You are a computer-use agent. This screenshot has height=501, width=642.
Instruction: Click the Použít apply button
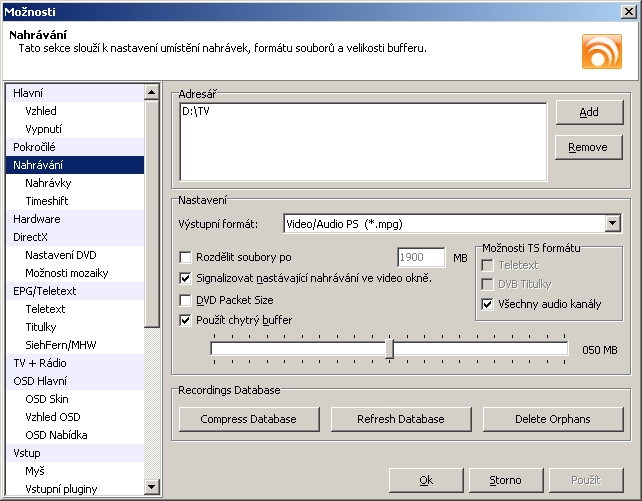(586, 480)
